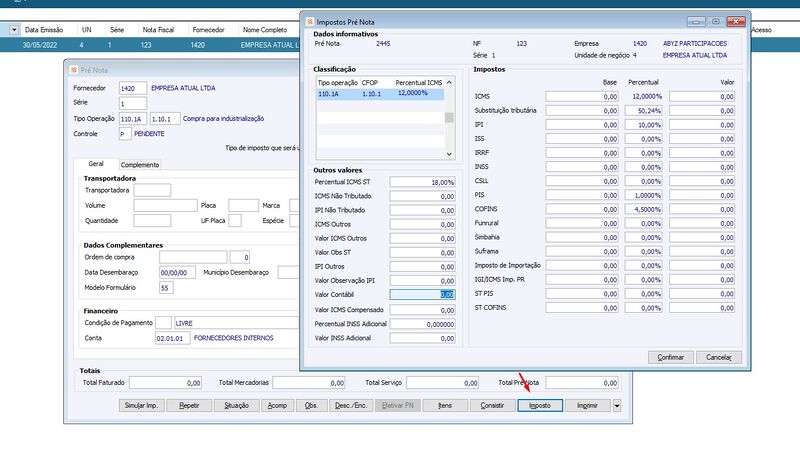Click the Imprimir button
Screen dimensions: 800x450
pos(587,406)
